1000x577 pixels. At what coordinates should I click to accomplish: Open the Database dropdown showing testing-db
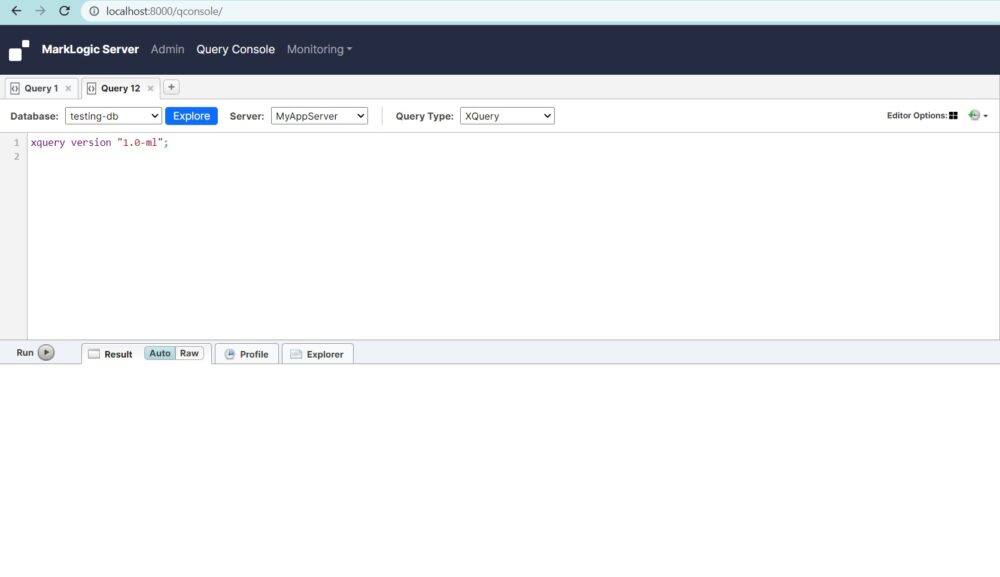[x=112, y=115]
